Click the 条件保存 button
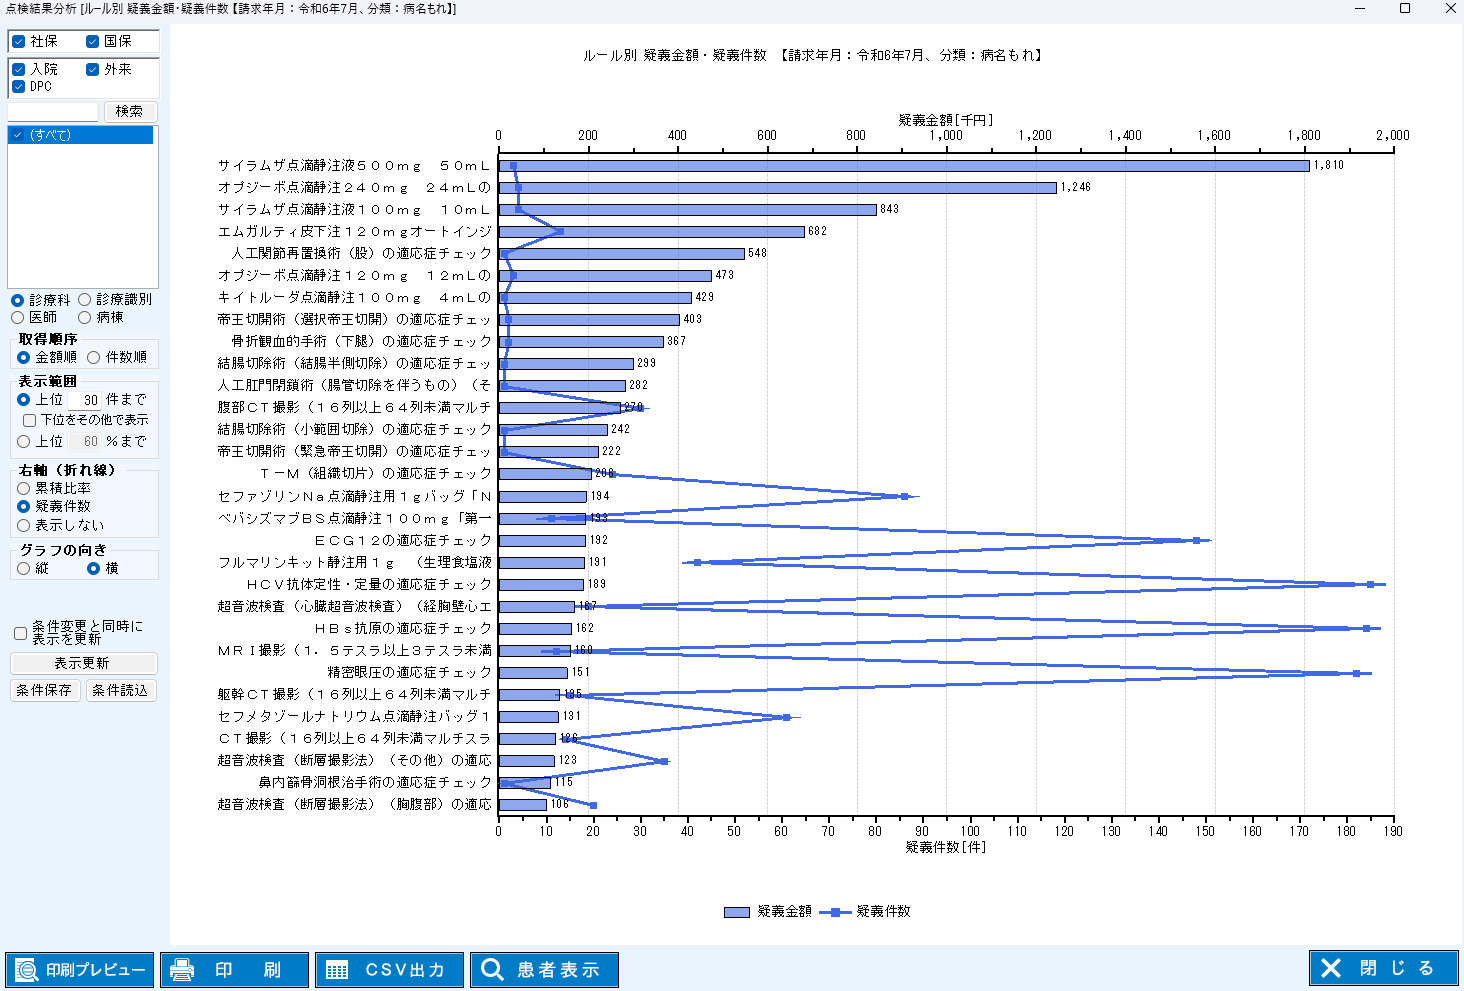 [44, 690]
